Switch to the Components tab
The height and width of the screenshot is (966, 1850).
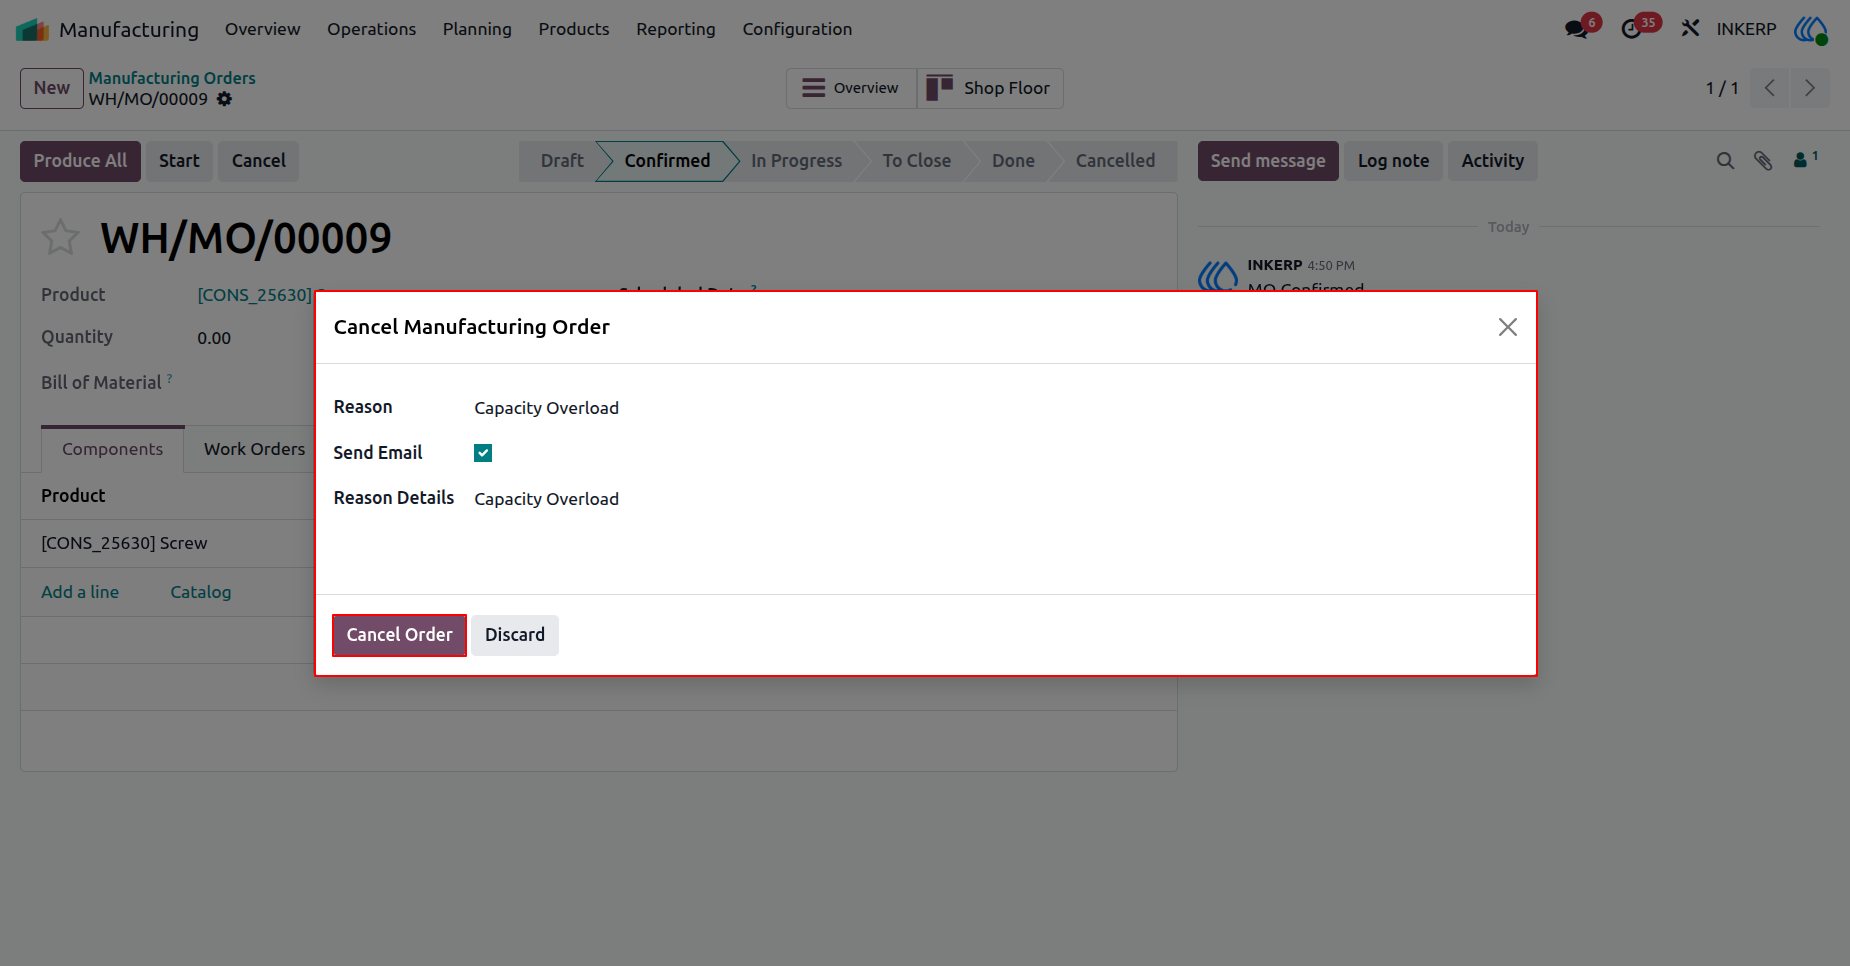tap(112, 450)
